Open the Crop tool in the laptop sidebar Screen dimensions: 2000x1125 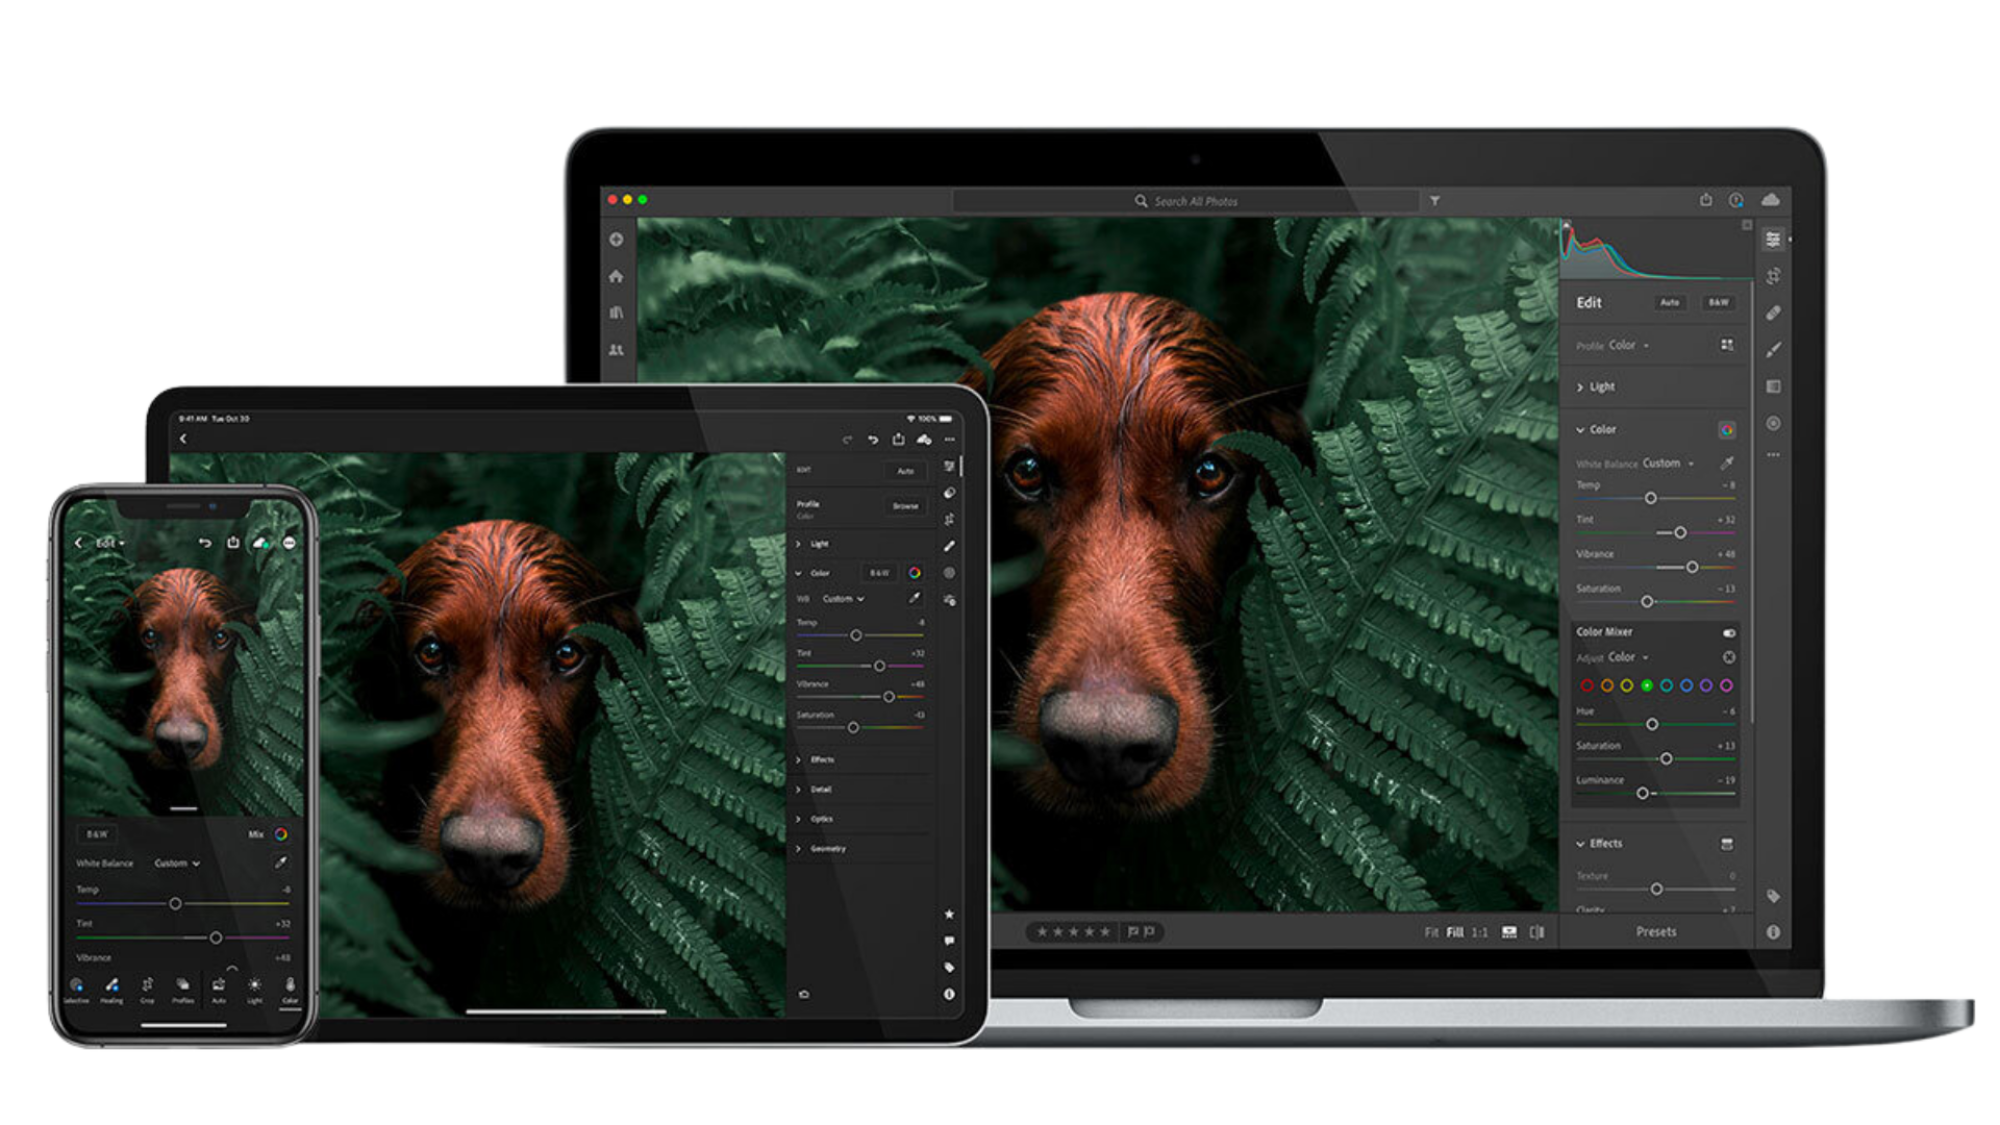(x=1774, y=276)
